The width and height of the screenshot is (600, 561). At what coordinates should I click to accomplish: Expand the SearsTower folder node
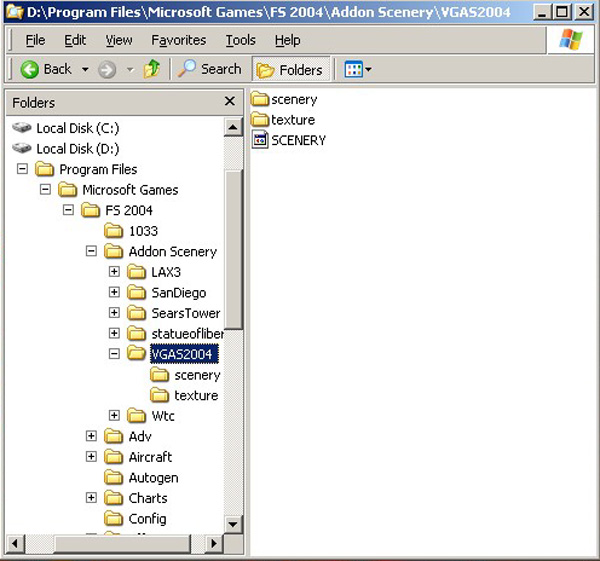[114, 313]
